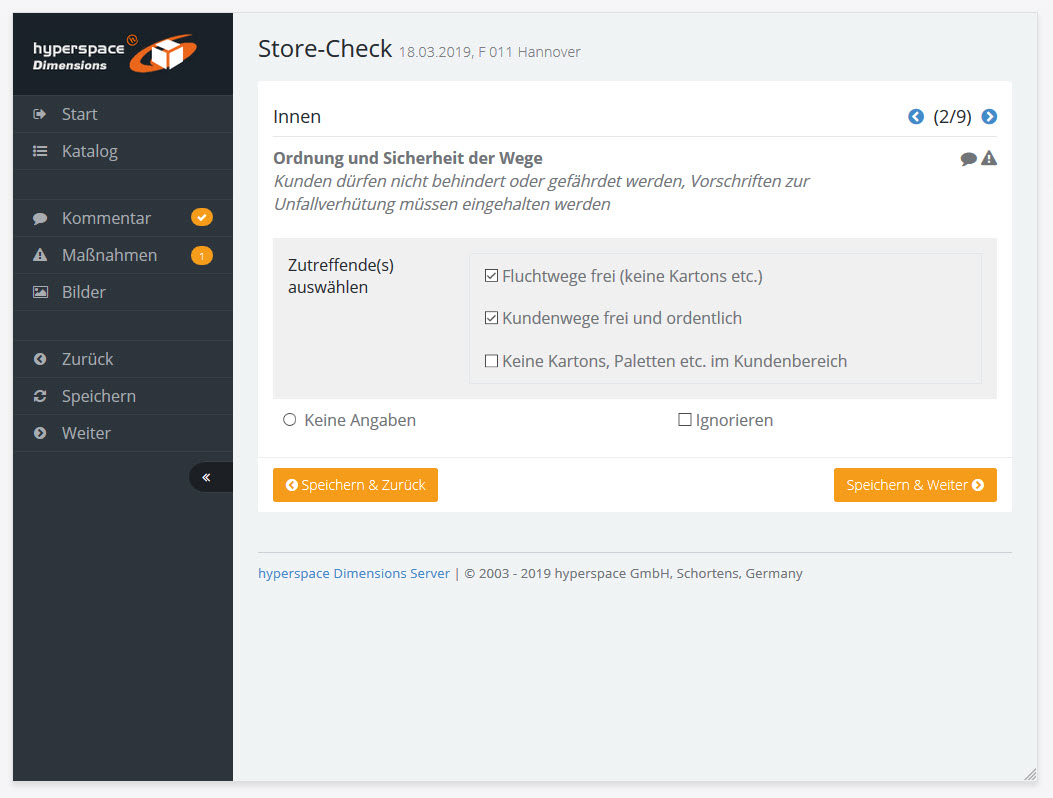Uncheck 'Fluchtwege frei (keine Kartons etc.)'
The height and width of the screenshot is (798, 1053).
pos(491,276)
